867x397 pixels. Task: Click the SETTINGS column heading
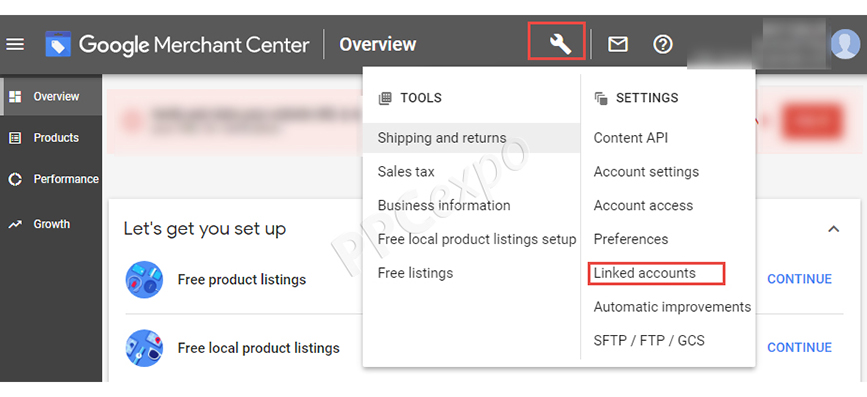(647, 98)
